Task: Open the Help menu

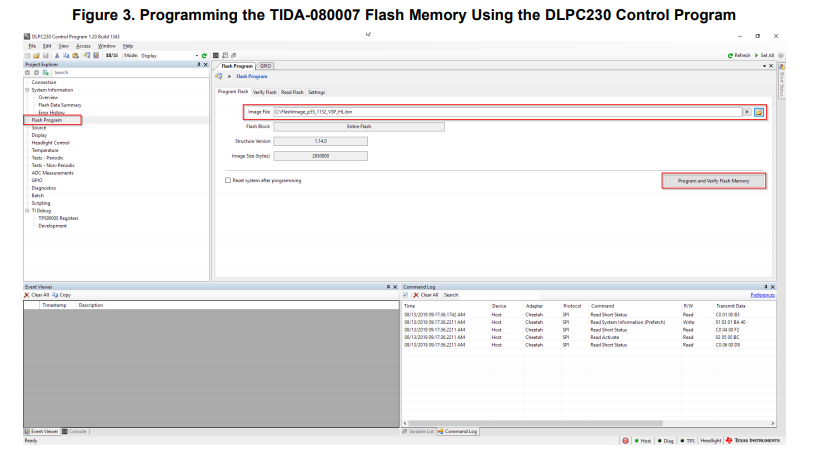Action: click(x=128, y=46)
